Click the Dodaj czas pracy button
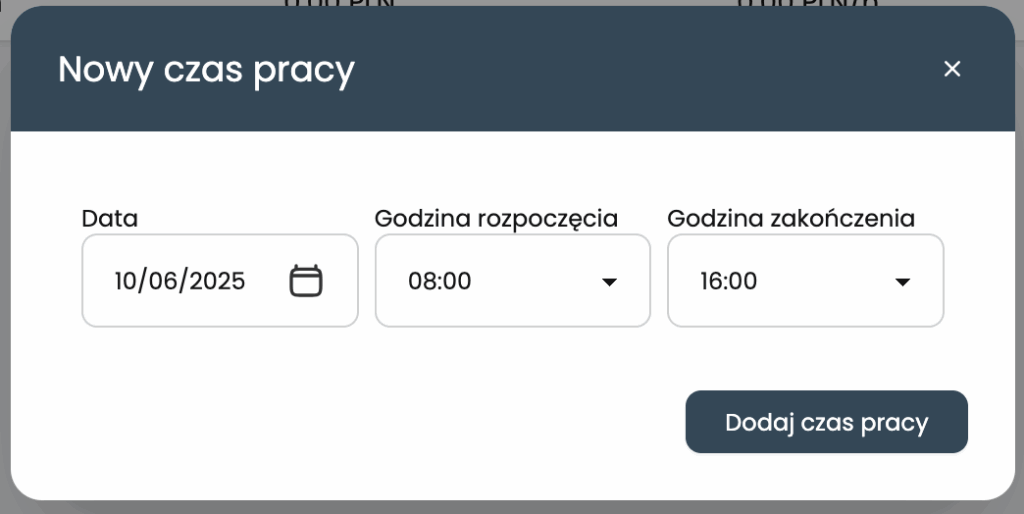1024x514 pixels. tap(826, 422)
